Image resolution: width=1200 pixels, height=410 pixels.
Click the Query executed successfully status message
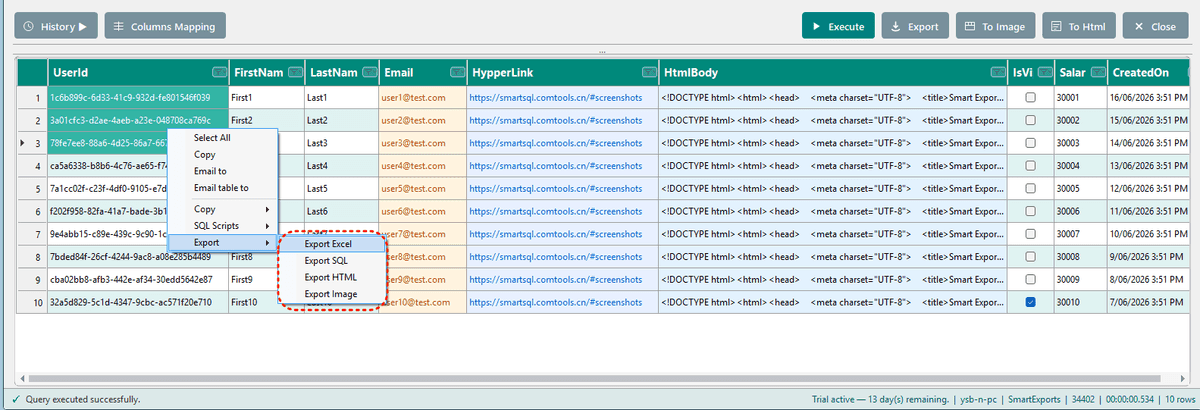tap(82, 399)
